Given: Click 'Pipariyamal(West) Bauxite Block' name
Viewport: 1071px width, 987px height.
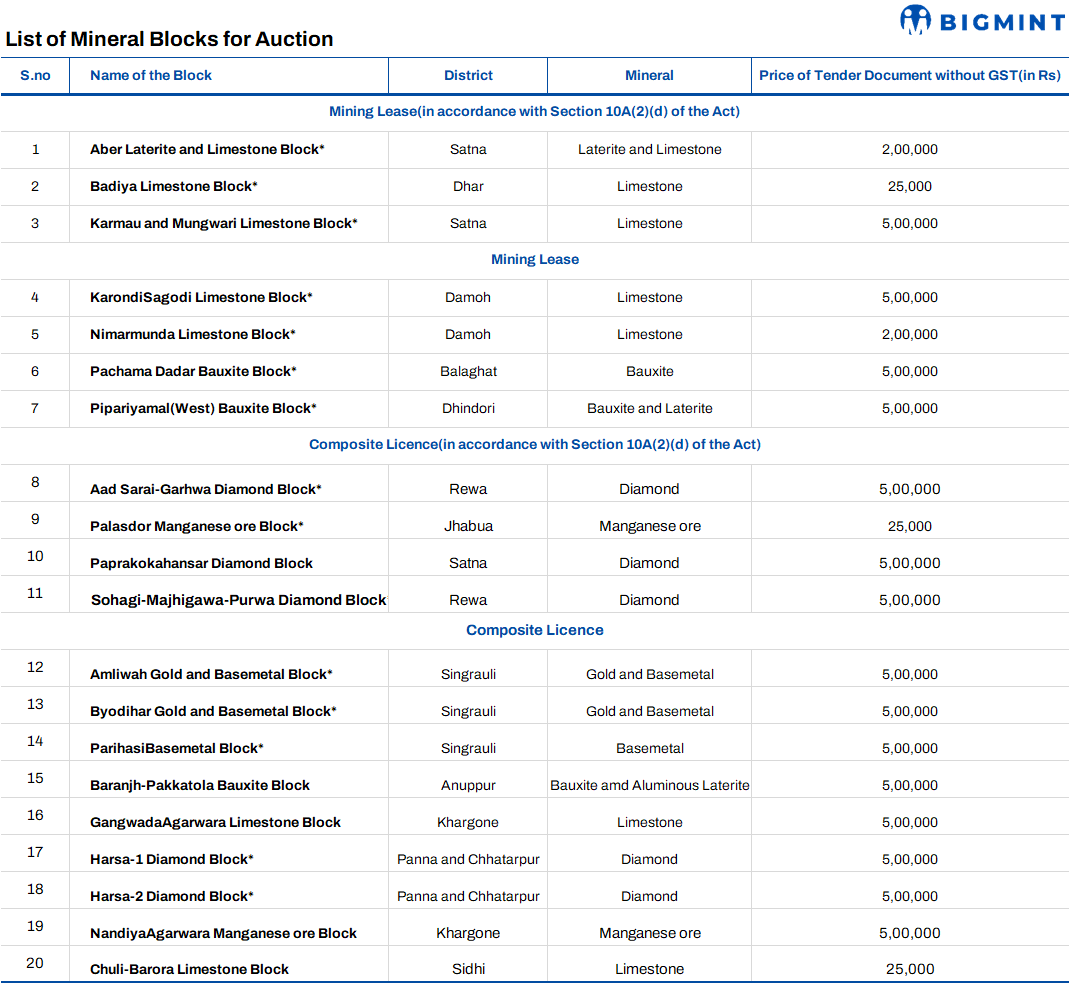Looking at the screenshot, I should pyautogui.click(x=203, y=408).
